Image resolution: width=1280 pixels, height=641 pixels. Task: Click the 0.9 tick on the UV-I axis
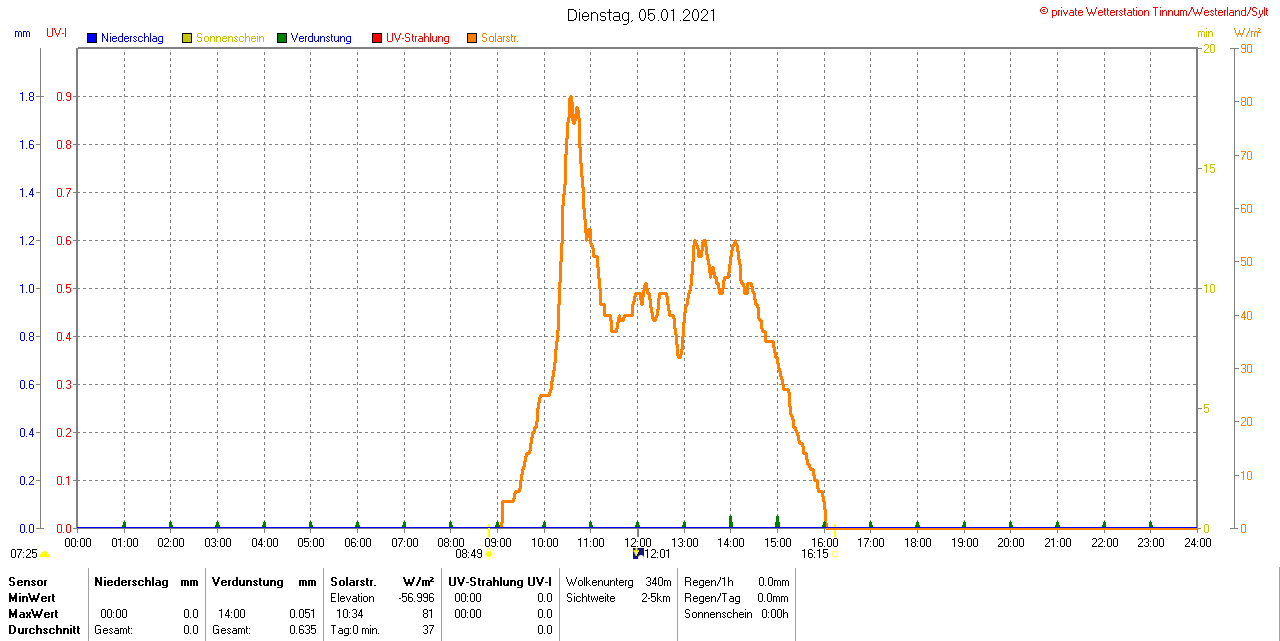(x=64, y=97)
